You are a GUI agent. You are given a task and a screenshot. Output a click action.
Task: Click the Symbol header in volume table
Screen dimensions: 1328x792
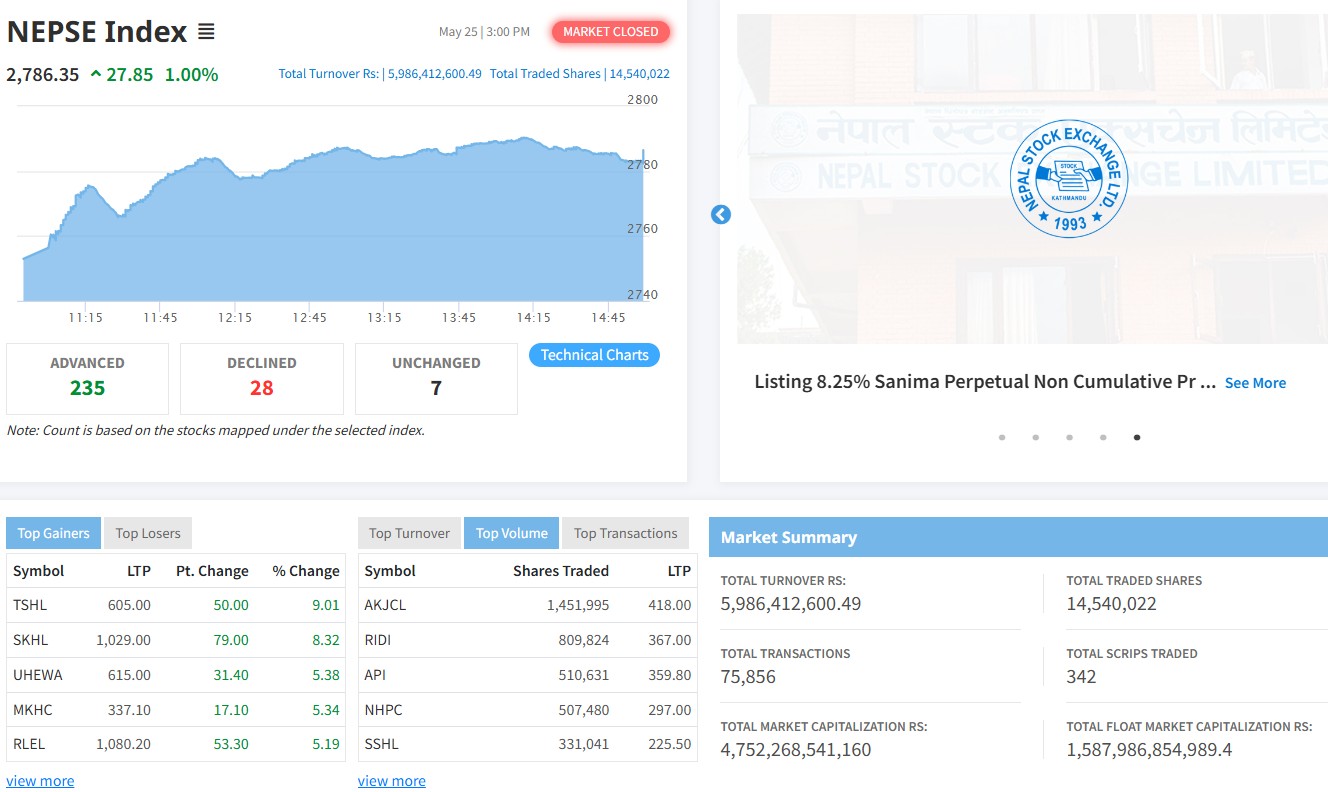point(390,571)
